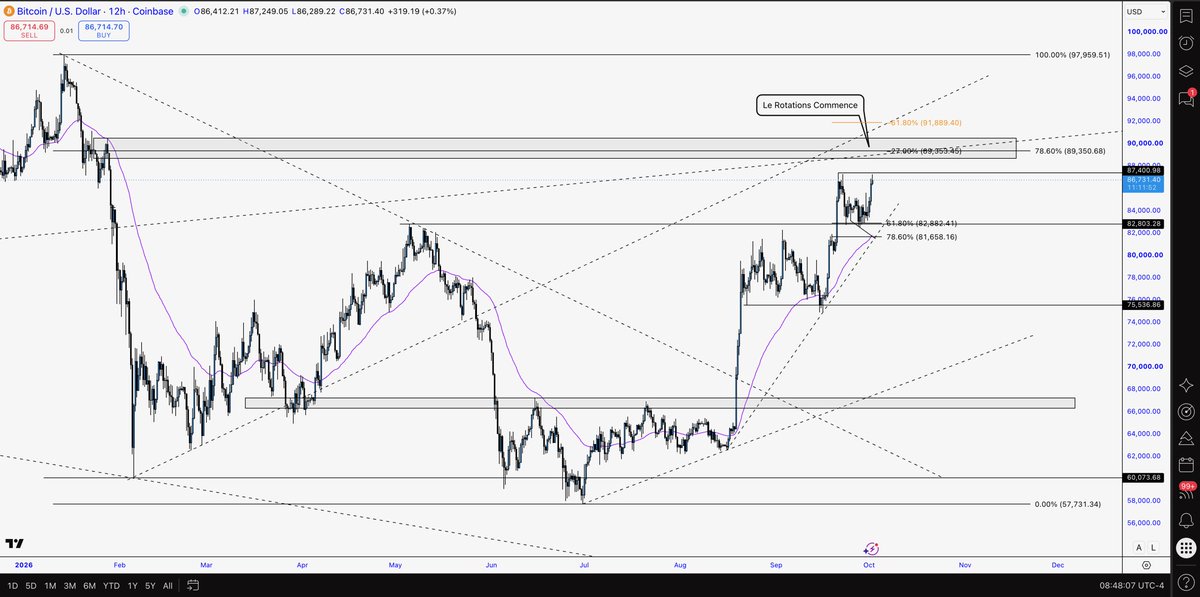
Task: Select the 5Y time range
Action: pos(150,585)
